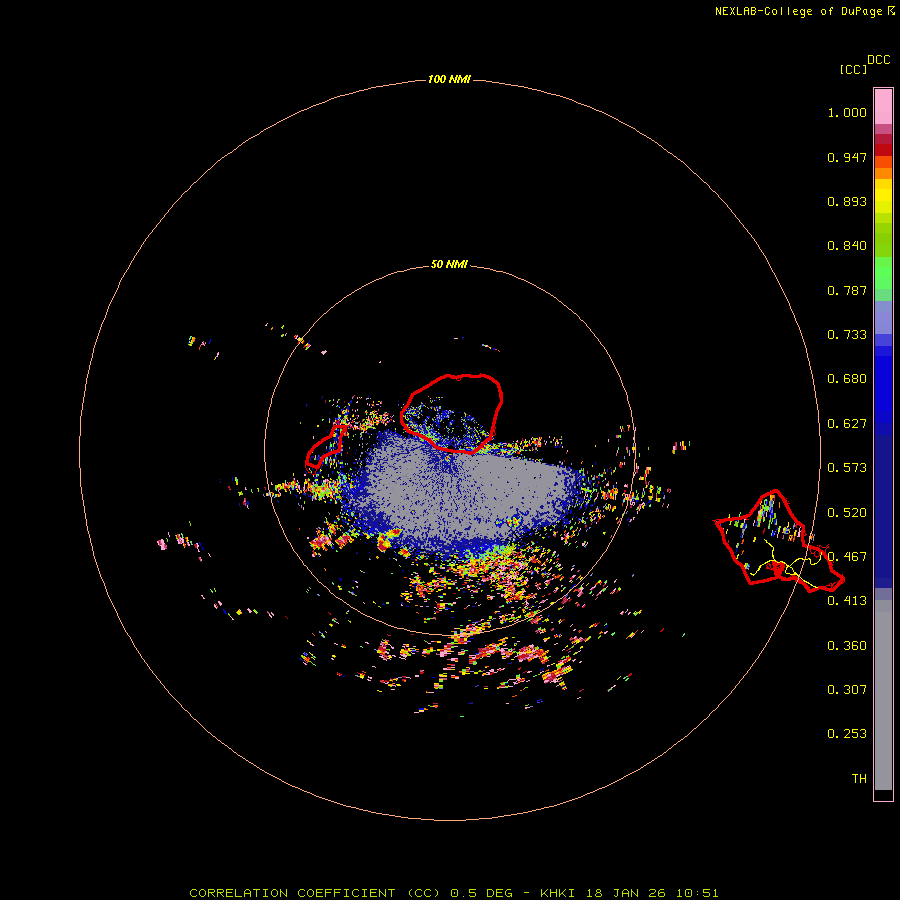Click the 0.413 value on the color scale
The width and height of the screenshot is (900, 900).
tap(847, 601)
